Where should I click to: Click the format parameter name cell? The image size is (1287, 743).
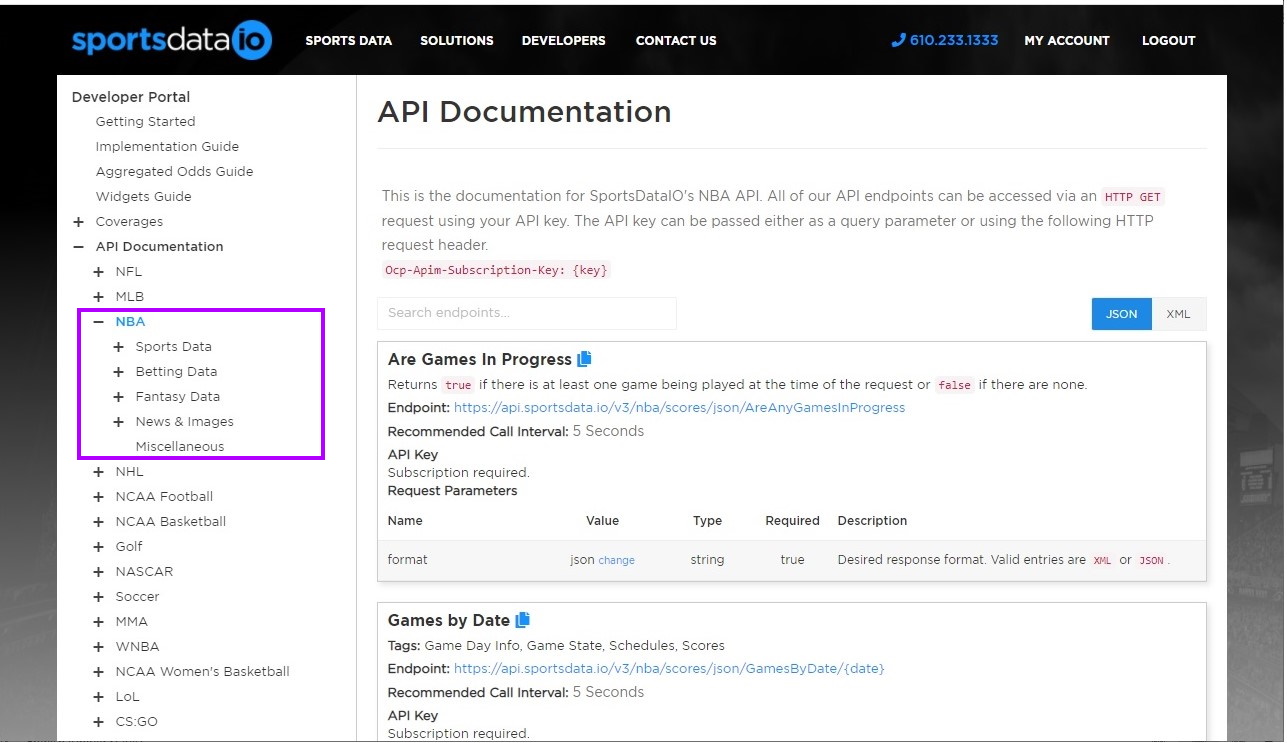click(407, 560)
